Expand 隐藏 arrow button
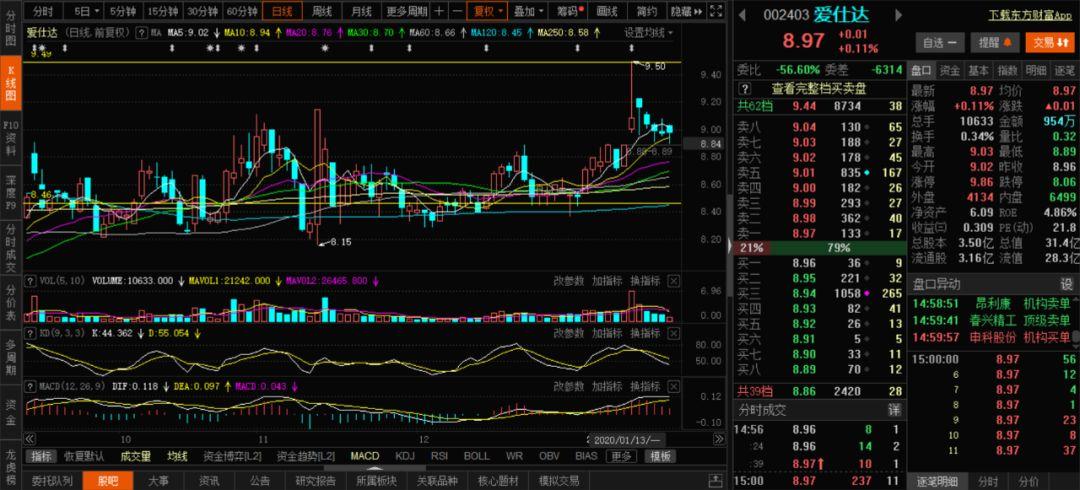The width and height of the screenshot is (1080, 490). pyautogui.click(x=686, y=11)
